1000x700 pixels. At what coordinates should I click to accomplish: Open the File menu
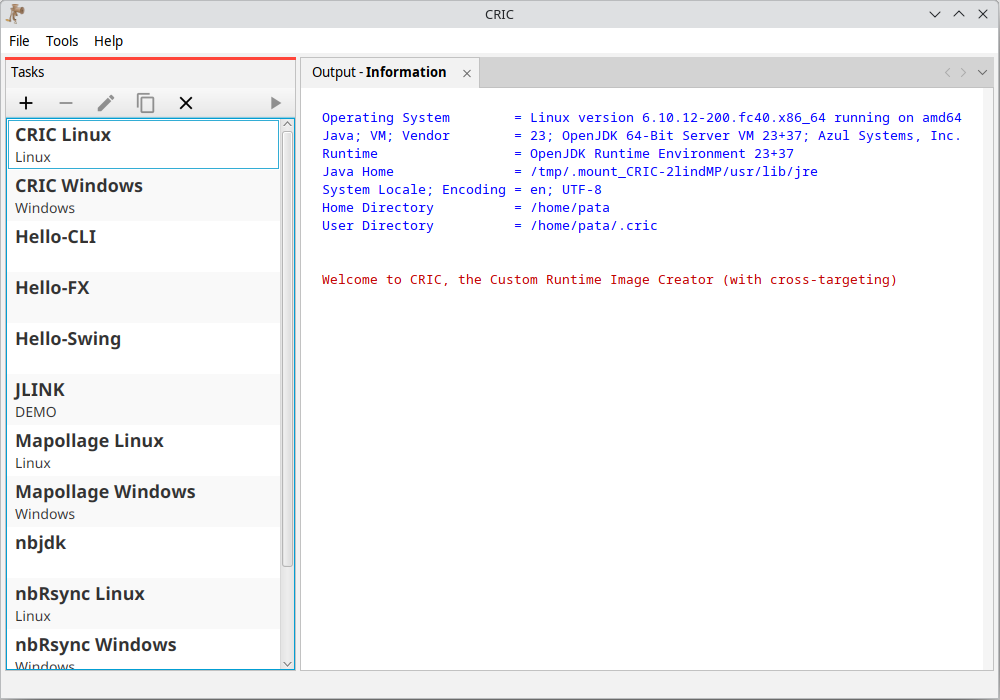19,41
